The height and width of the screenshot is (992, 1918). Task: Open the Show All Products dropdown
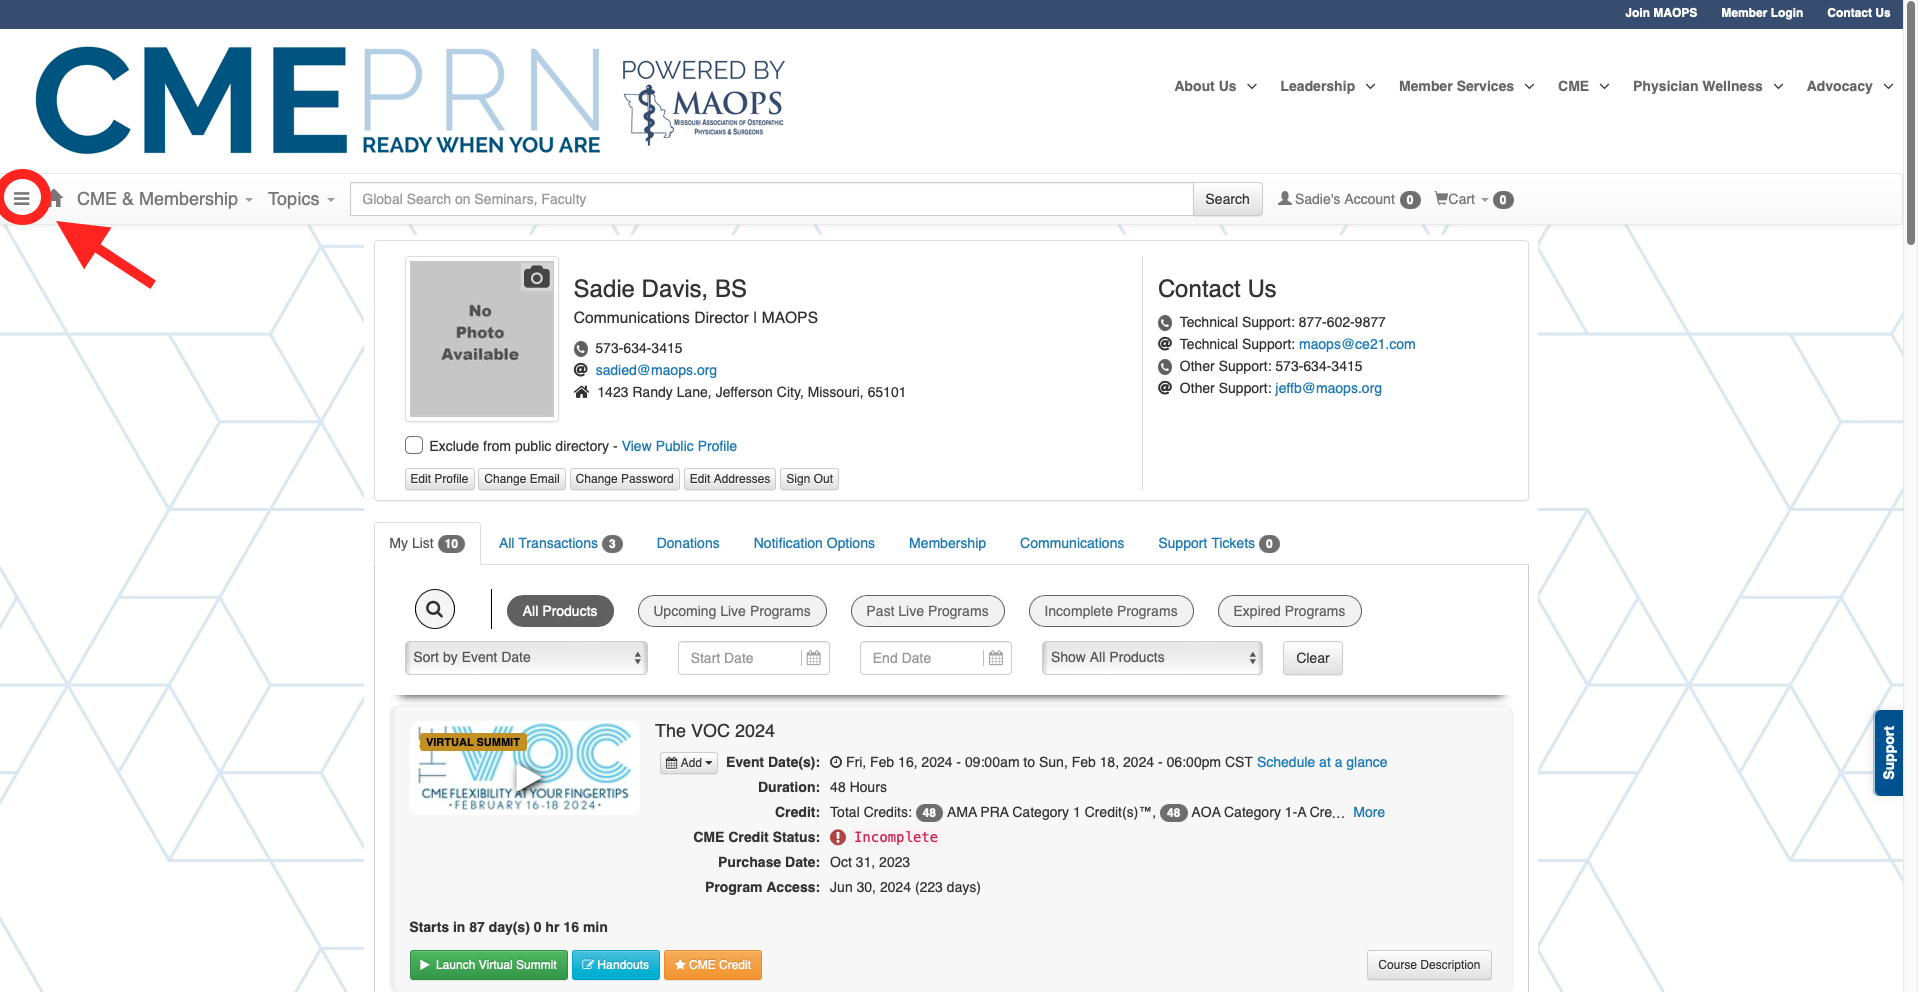click(x=1152, y=657)
